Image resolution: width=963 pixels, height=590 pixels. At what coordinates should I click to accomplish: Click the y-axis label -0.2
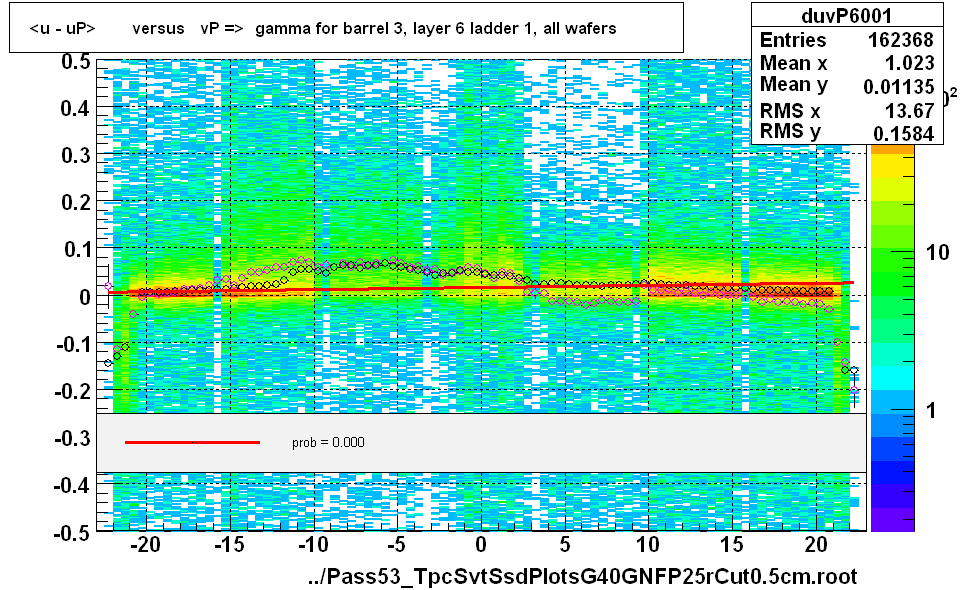[73, 391]
